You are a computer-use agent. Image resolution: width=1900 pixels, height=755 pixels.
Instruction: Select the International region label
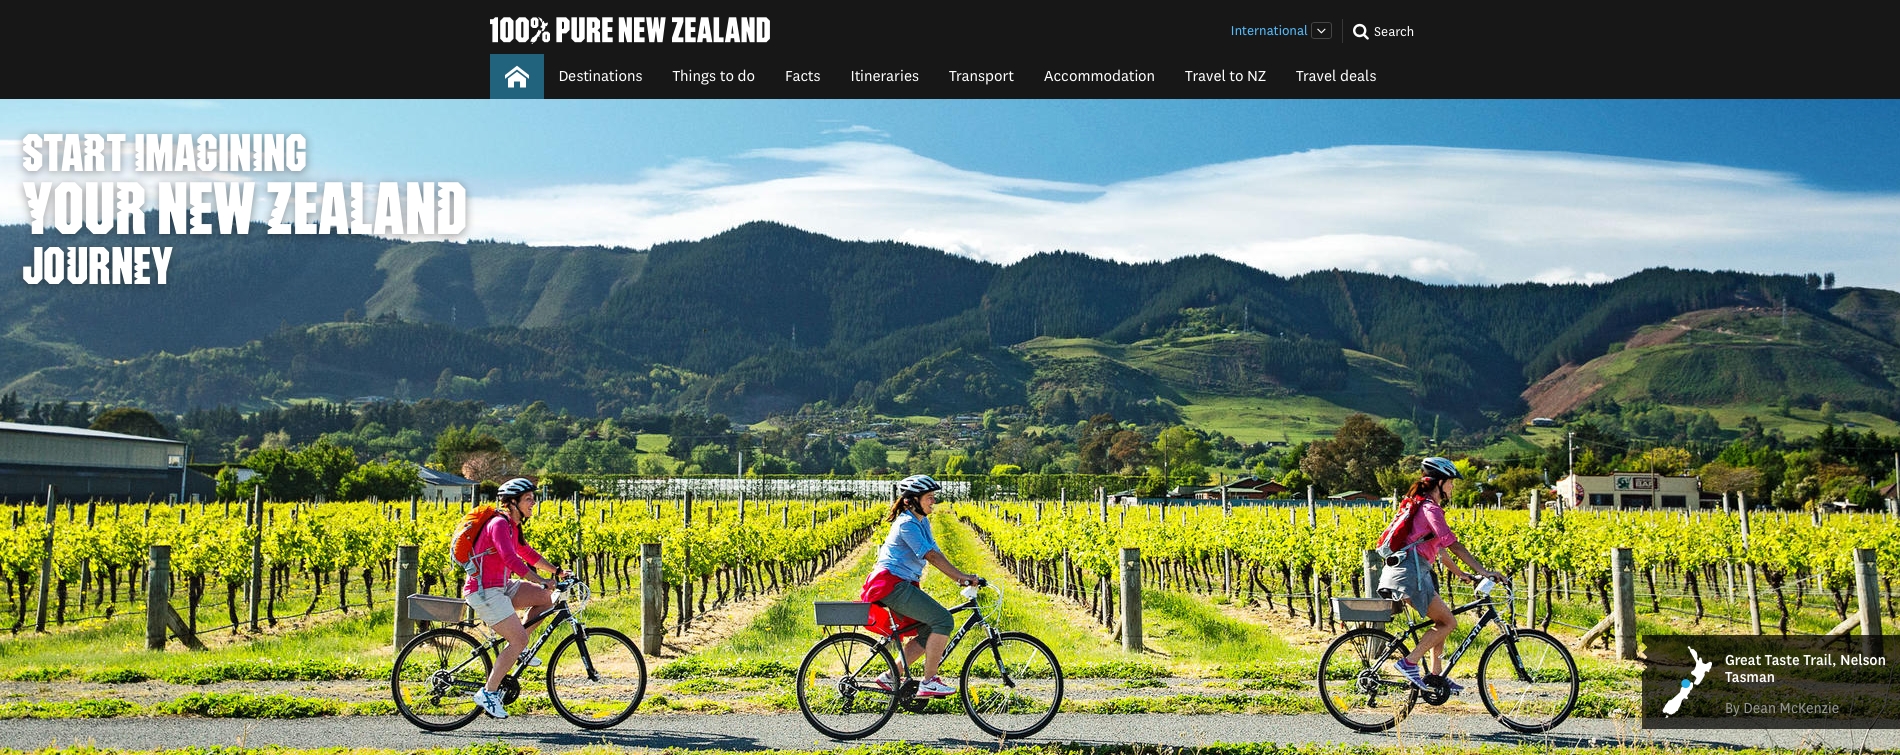coord(1268,31)
